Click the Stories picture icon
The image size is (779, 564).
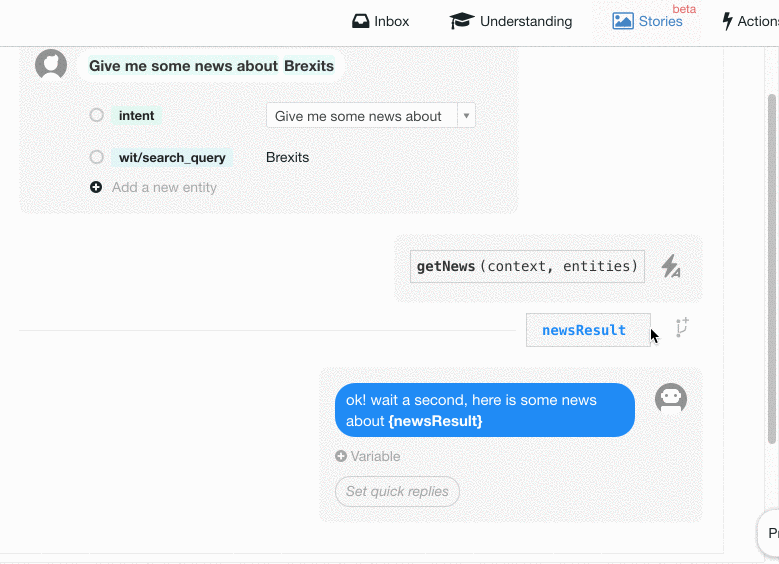[623, 21]
